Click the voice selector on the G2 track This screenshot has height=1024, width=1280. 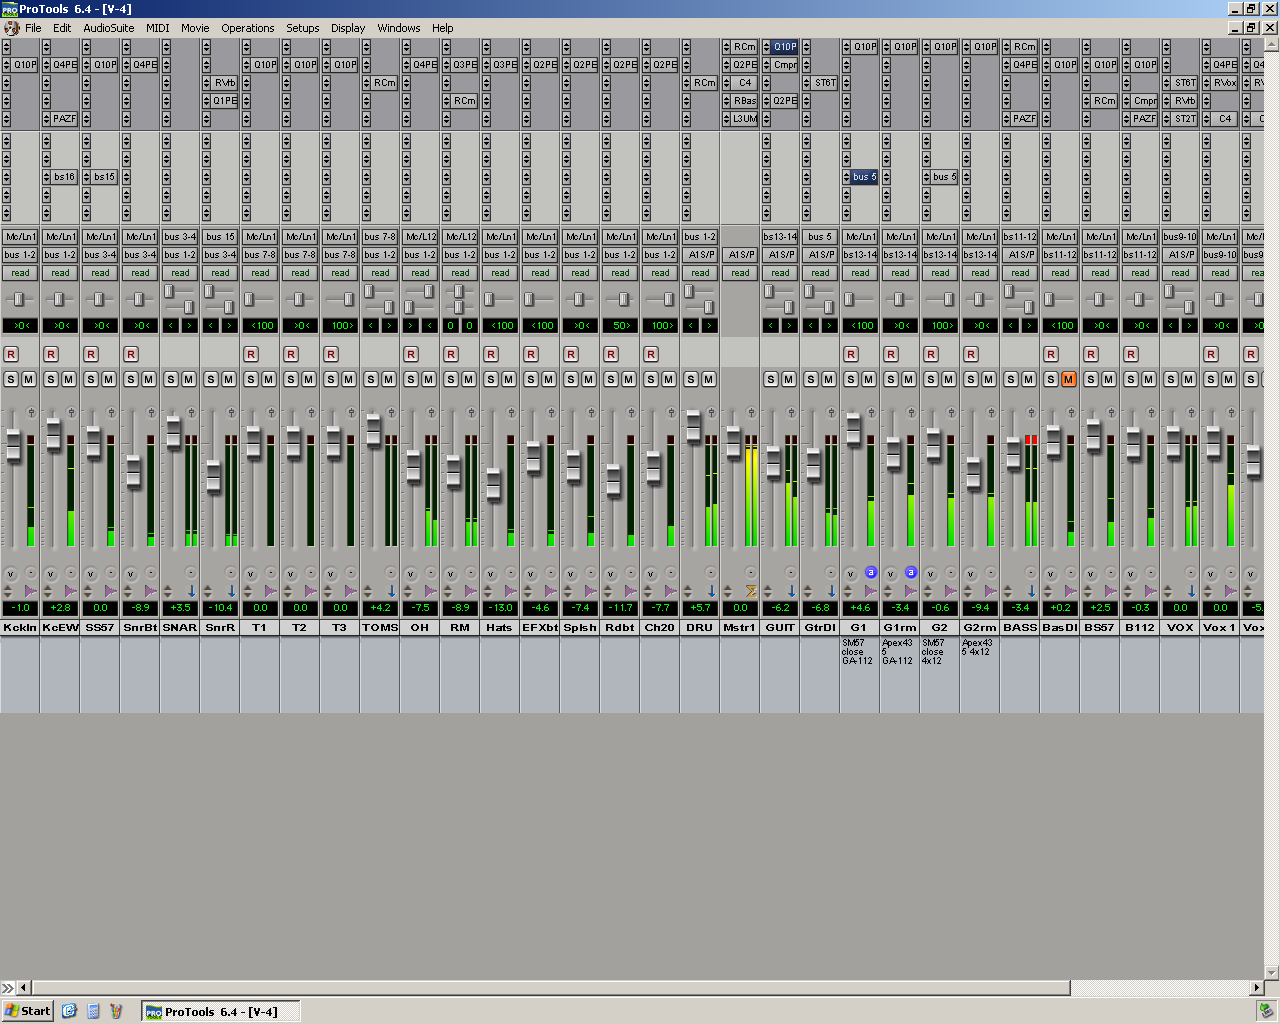pyautogui.click(x=931, y=573)
